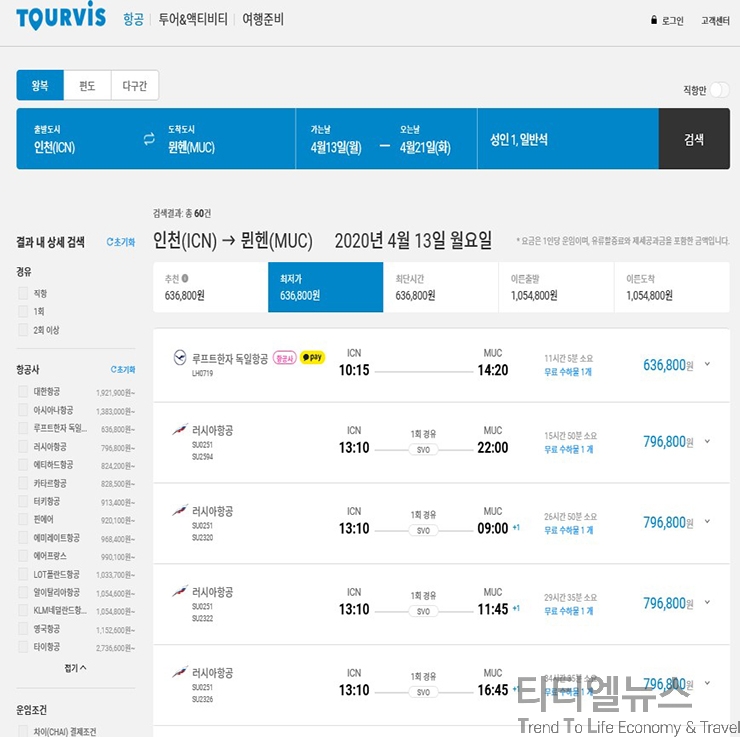Screen dimensions: 740x737
Task: Check the 핀에어 airline filter
Action: point(23,519)
